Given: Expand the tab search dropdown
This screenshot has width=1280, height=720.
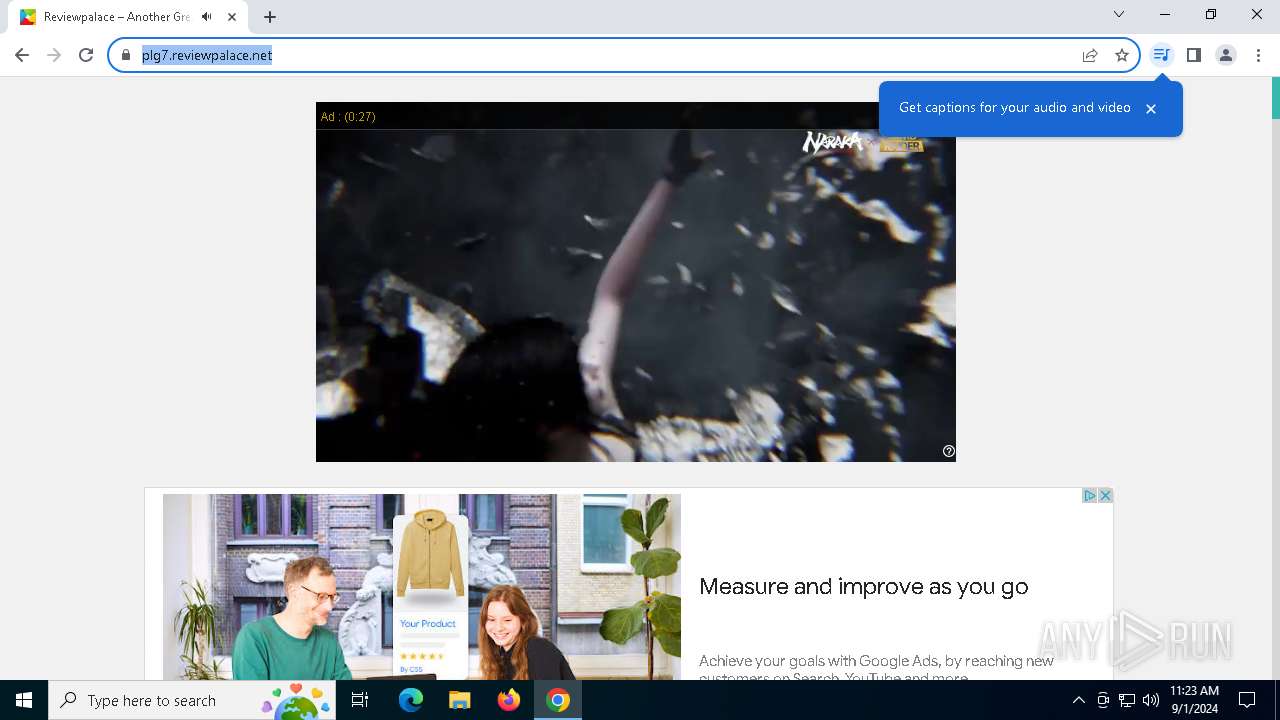Looking at the screenshot, I should pyautogui.click(x=1119, y=14).
